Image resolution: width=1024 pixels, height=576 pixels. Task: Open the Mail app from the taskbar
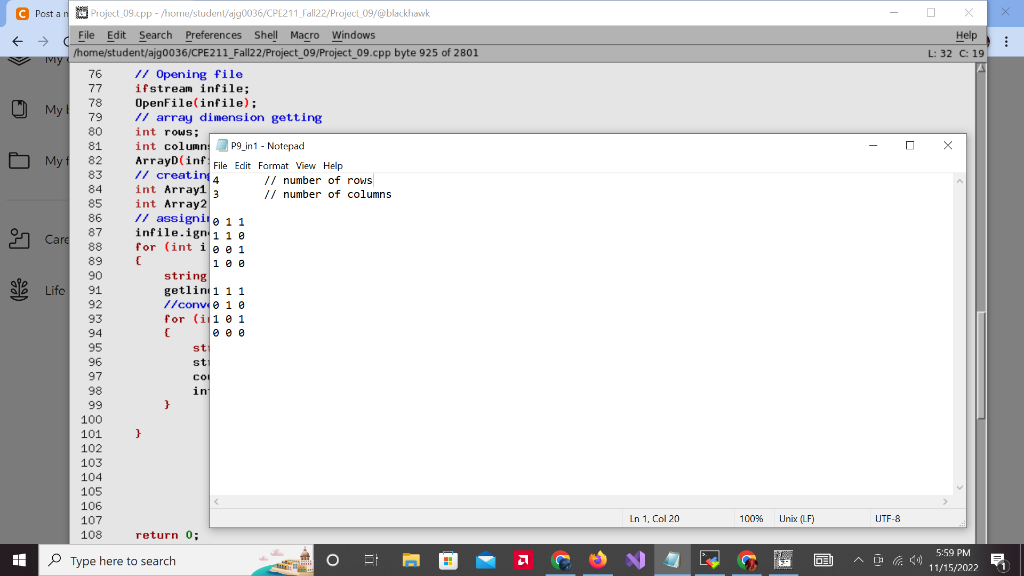[x=485, y=560]
